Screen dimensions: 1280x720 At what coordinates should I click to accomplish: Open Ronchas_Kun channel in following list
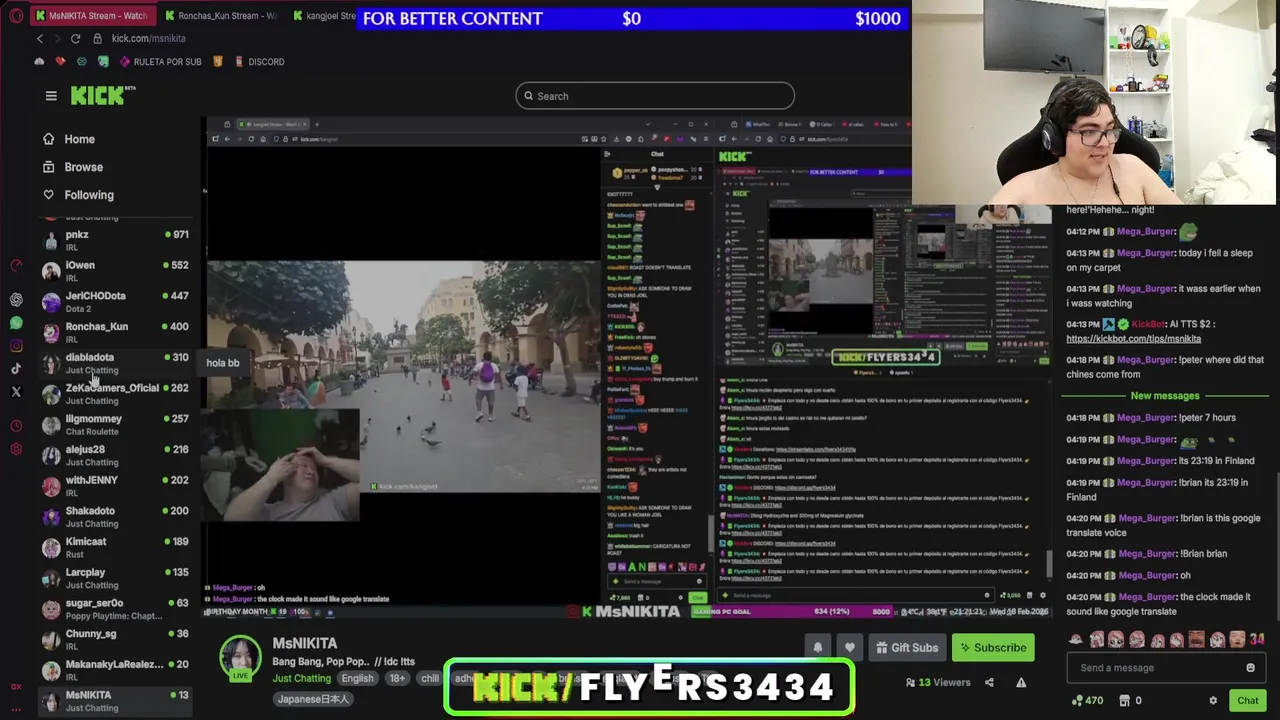(115, 332)
